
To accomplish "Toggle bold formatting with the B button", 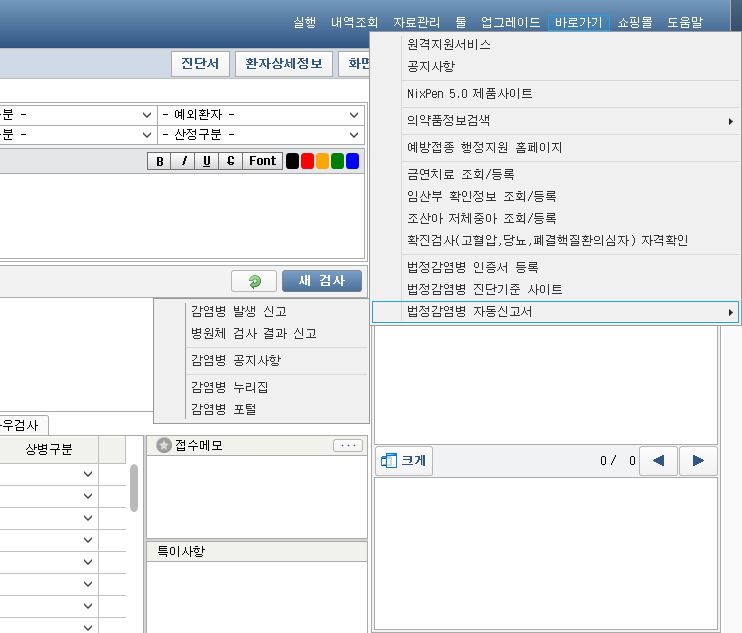I will click(x=159, y=161).
